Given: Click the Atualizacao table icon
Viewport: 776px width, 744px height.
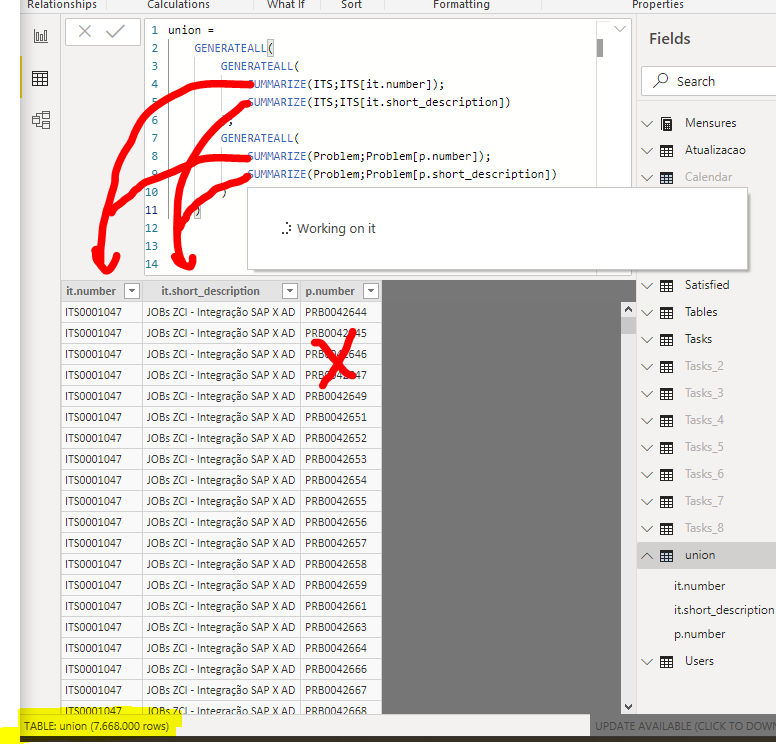Looking at the screenshot, I should 667,150.
